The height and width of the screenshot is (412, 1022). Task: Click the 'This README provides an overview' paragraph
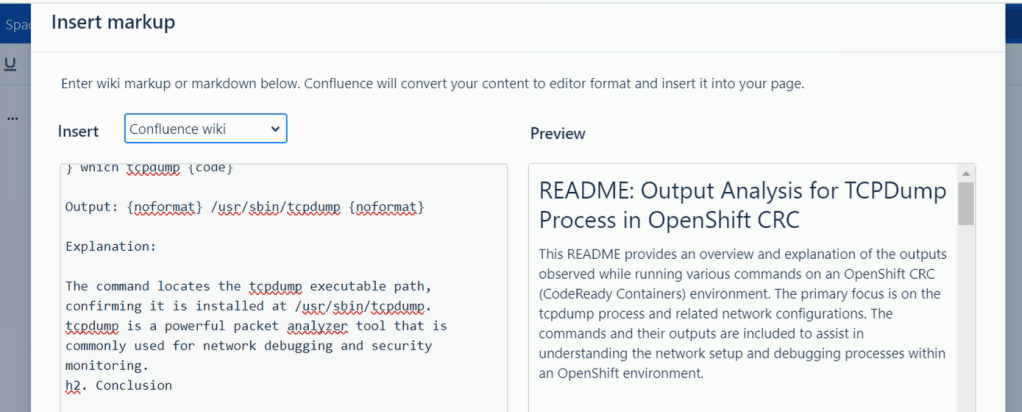pyautogui.click(x=743, y=314)
